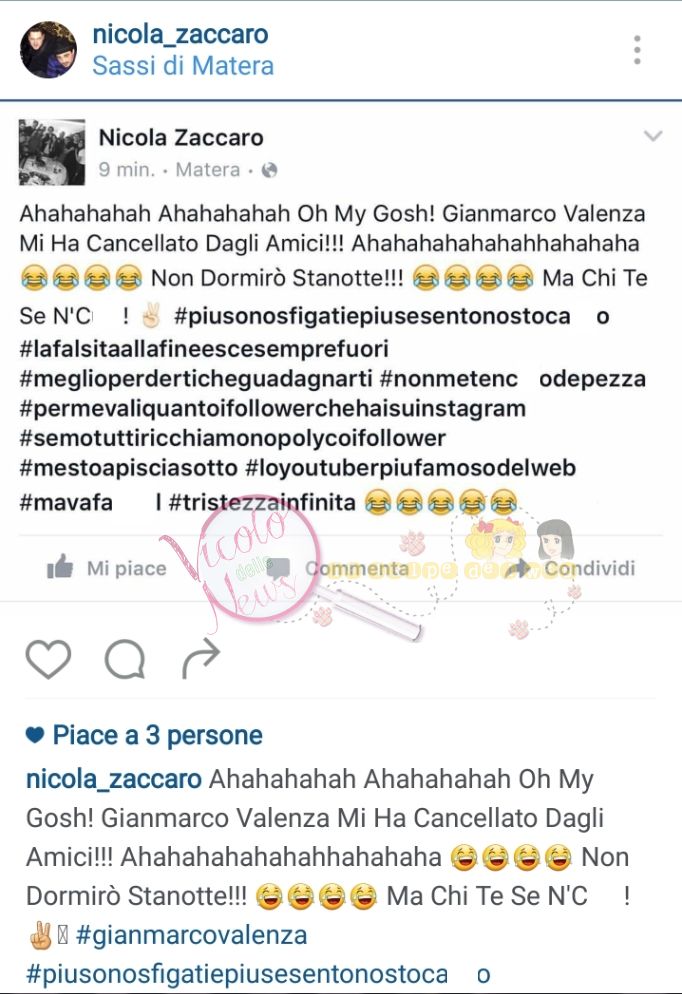
Task: Open the #gianmarcovalenza hashtag
Action: (x=191, y=935)
